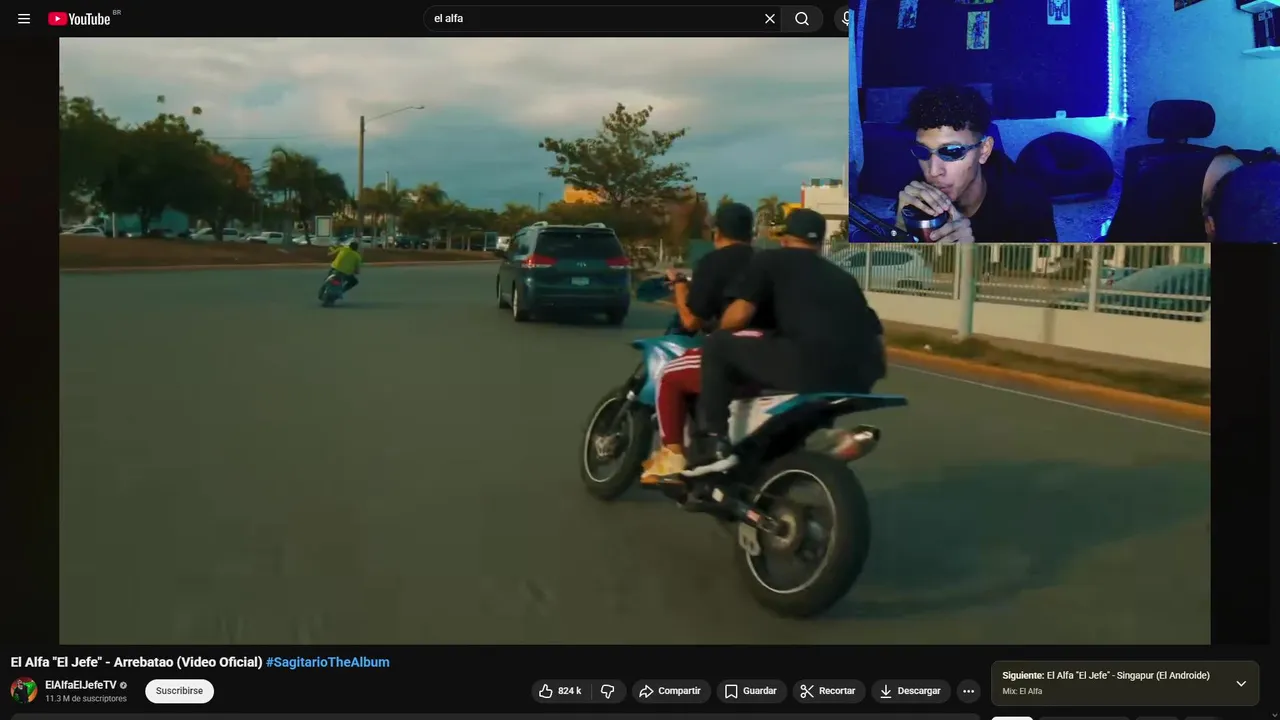This screenshot has height=720, width=1280.
Task: Open the YouTube hamburger guide menu
Action: (24, 19)
